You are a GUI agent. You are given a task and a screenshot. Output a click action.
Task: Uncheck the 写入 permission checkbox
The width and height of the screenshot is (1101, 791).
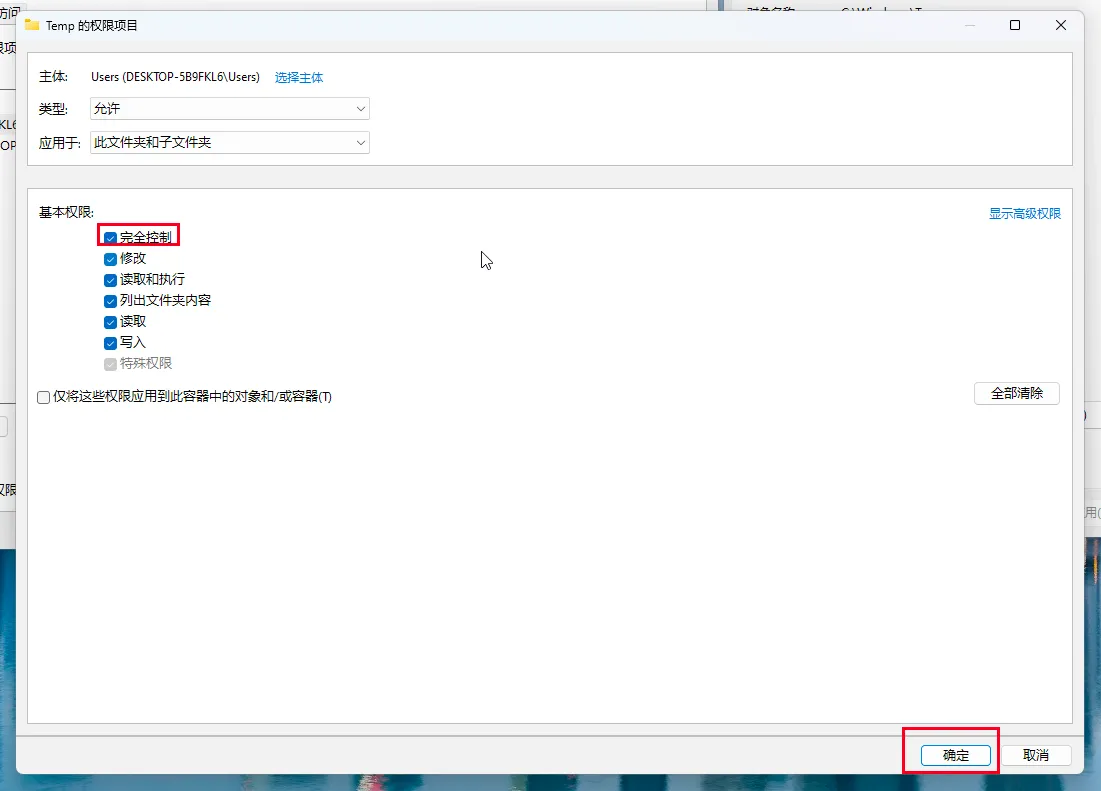[x=111, y=343]
